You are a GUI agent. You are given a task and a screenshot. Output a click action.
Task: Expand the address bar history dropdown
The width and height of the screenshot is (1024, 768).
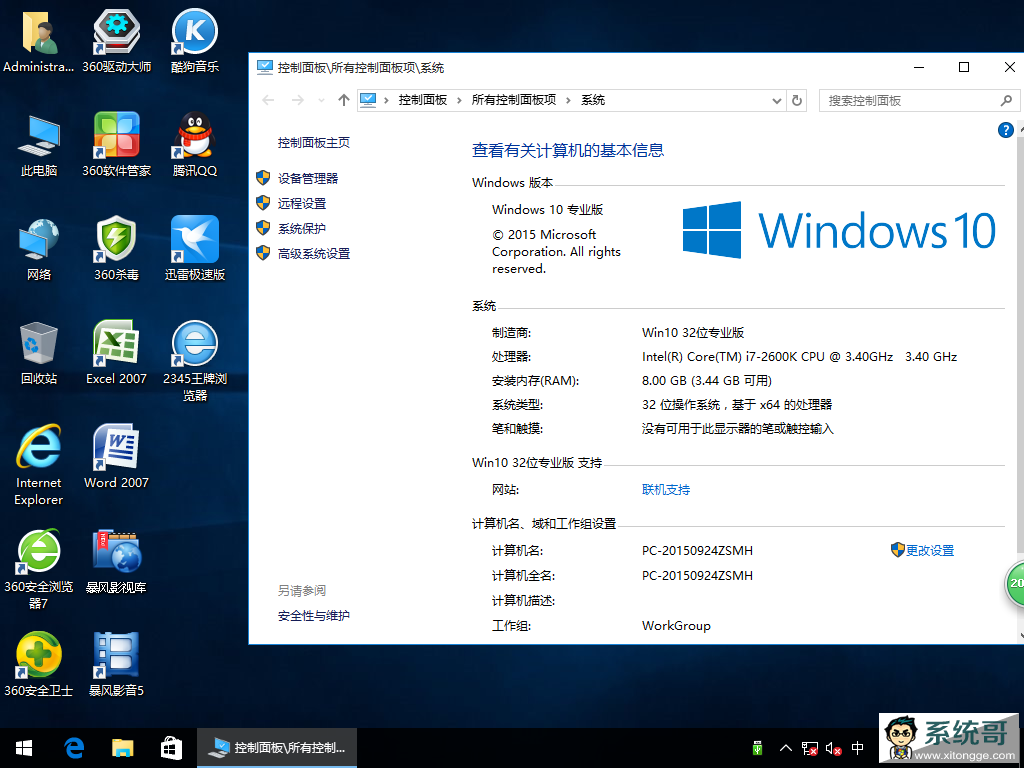click(x=776, y=101)
